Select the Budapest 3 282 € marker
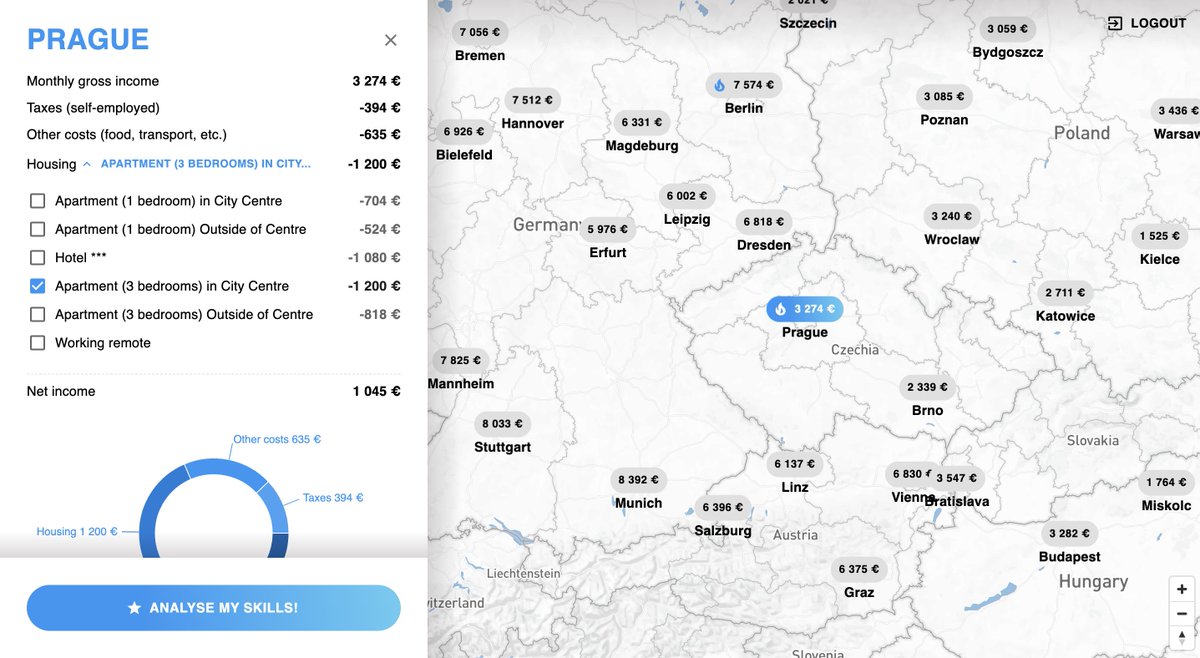This screenshot has height=658, width=1200. tap(1070, 534)
